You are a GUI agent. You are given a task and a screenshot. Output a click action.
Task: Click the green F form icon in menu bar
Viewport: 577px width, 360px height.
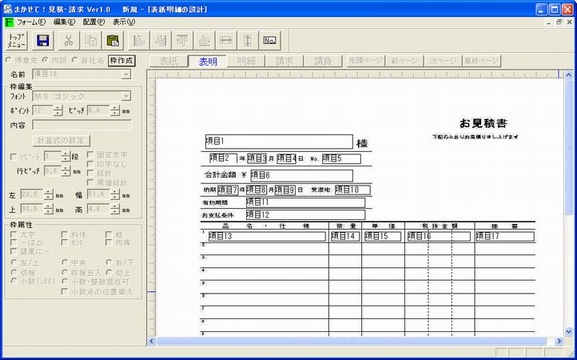click(9, 22)
